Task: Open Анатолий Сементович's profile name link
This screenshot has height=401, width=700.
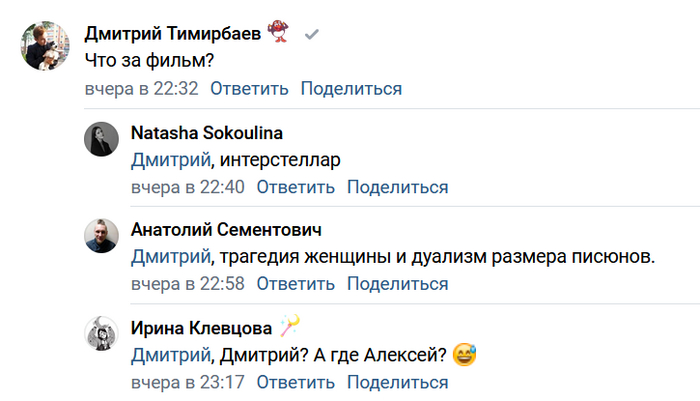Action: point(226,230)
